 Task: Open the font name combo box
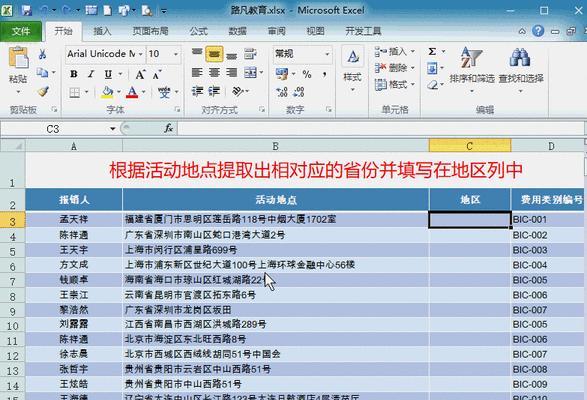click(105, 54)
